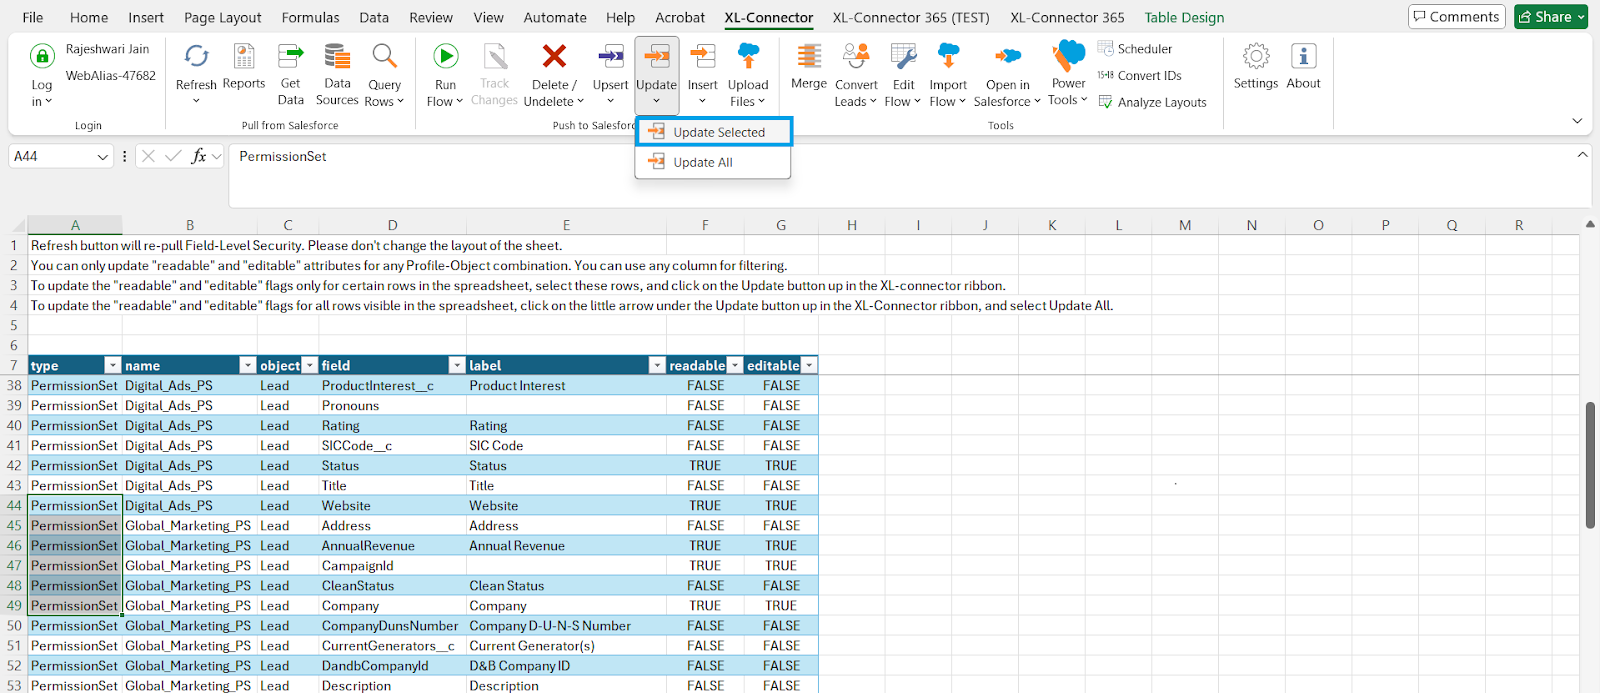Image resolution: width=1600 pixels, height=693 pixels.
Task: Click the Merge icon
Action: click(x=809, y=55)
